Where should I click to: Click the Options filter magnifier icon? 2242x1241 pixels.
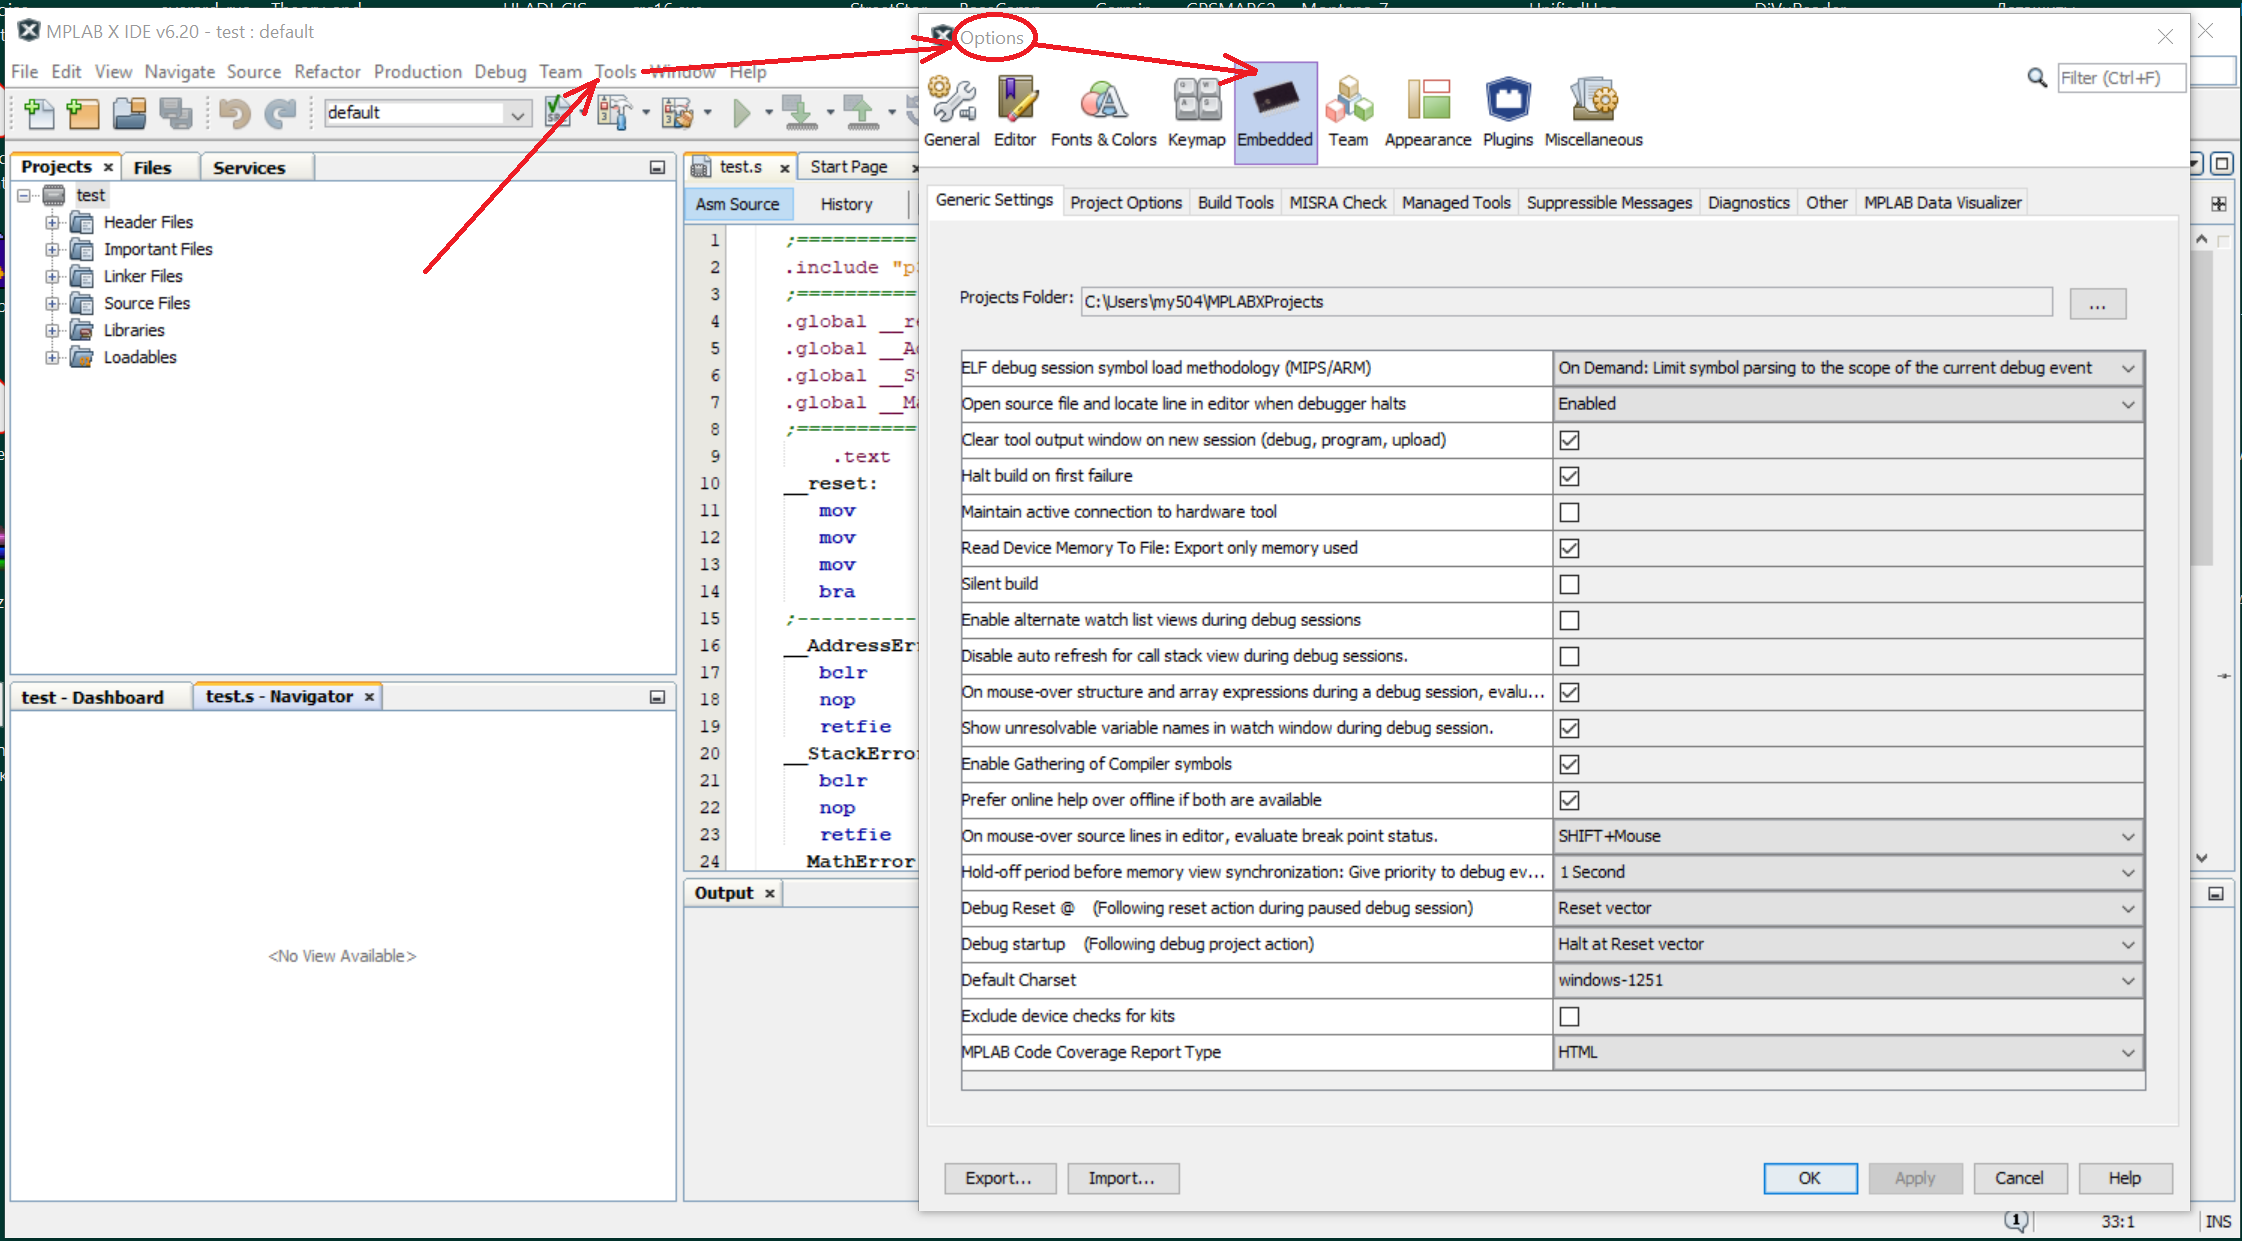click(x=2037, y=78)
